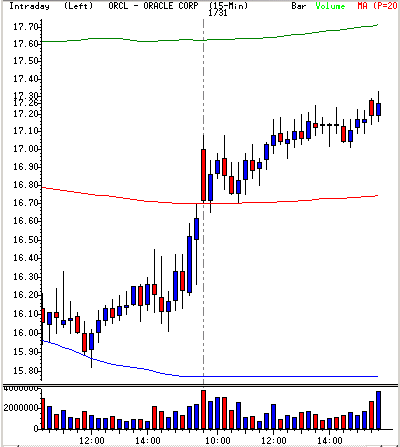Click the 16.50 price axis label
The width and height of the screenshot is (400, 447).
tap(27, 240)
